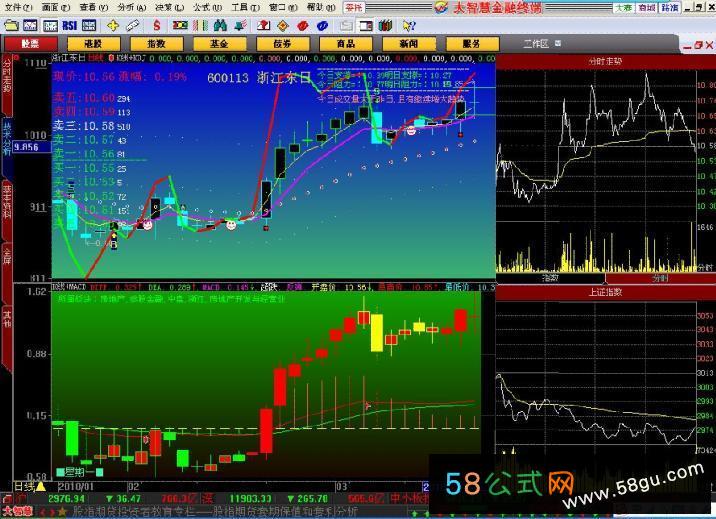Click the 9.856 price label on the axis
Image resolution: width=716 pixels, height=519 pixels.
tap(30, 147)
